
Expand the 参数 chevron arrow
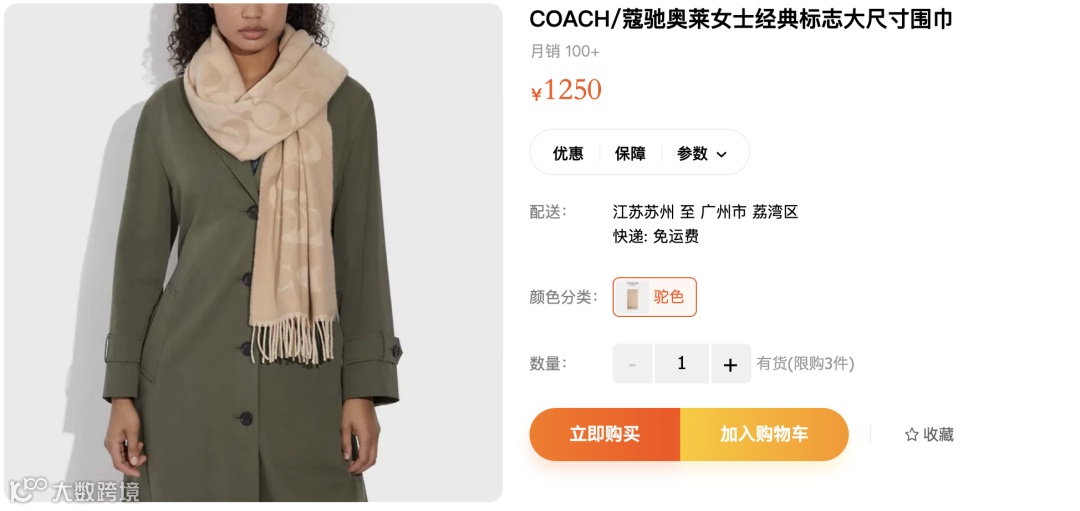point(721,154)
